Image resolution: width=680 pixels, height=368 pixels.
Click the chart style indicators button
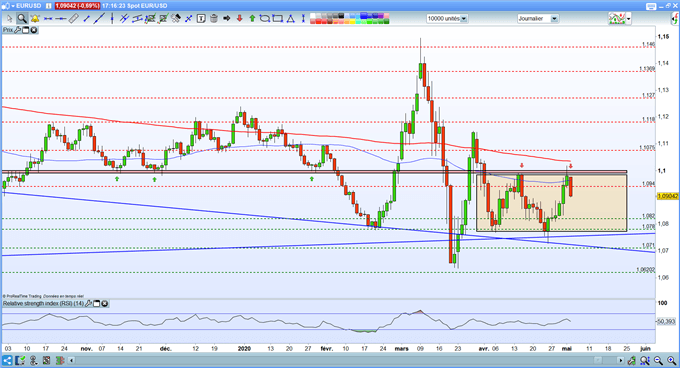click(x=617, y=19)
